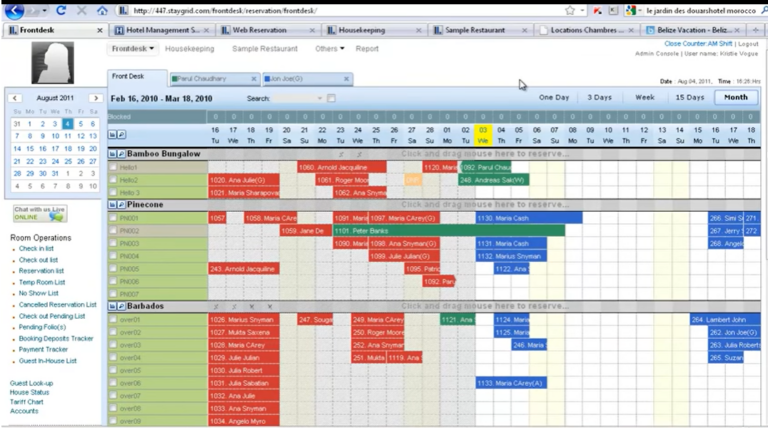768x428 pixels.
Task: Expand the Others menu
Action: click(x=330, y=48)
